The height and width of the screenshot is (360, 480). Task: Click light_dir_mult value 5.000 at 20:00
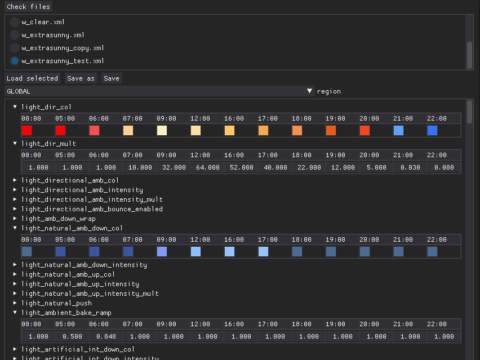click(376, 167)
